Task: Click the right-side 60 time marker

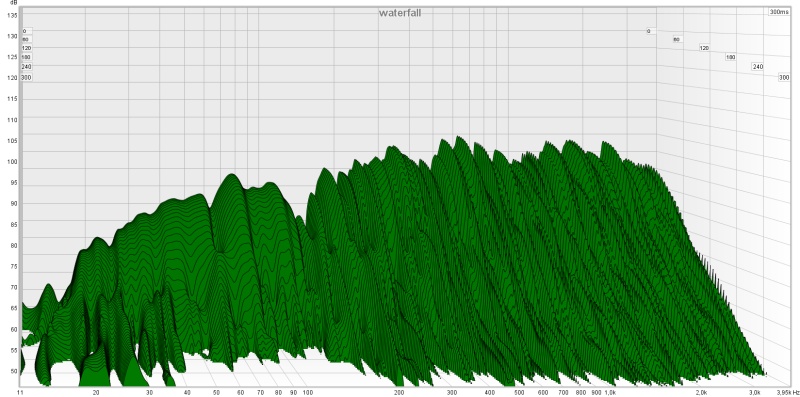Action: tap(677, 39)
